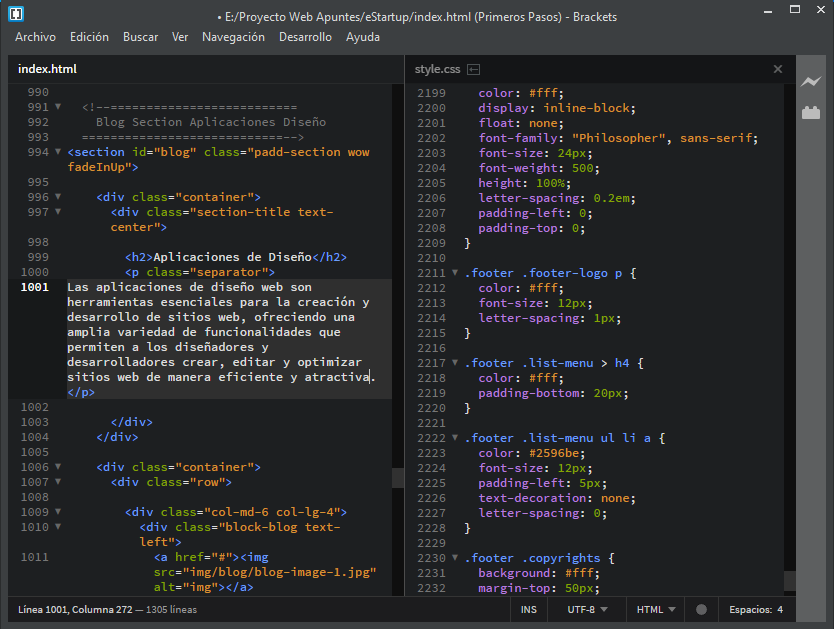The height and width of the screenshot is (629, 834).
Task: Click line number 1001 in the gutter
Action: click(35, 287)
